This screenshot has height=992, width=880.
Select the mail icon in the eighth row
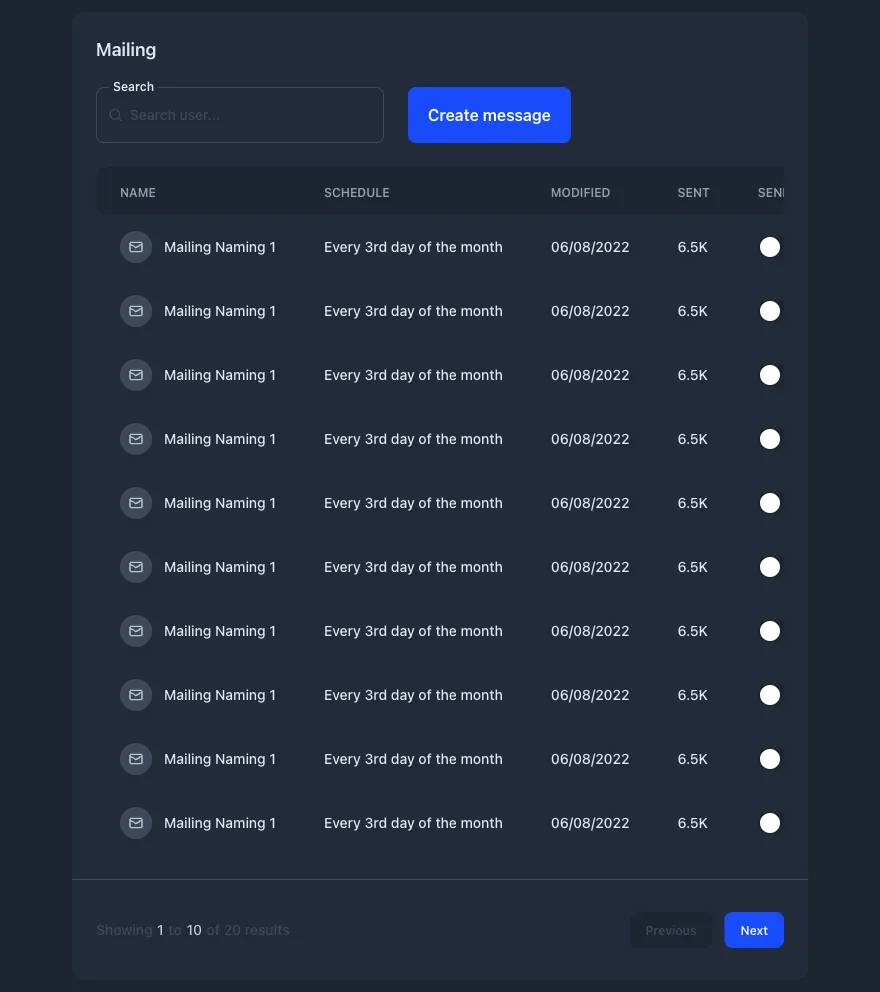pyautogui.click(x=136, y=695)
